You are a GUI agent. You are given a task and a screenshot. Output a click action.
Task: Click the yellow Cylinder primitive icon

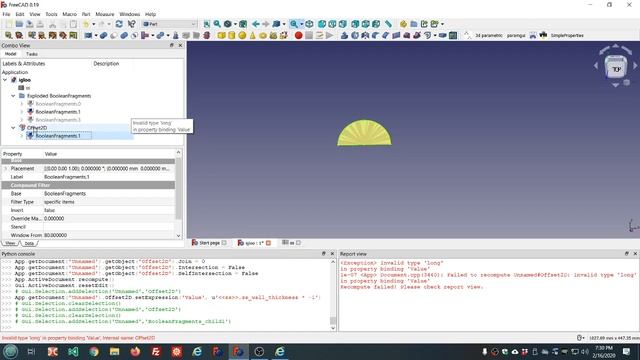[232, 36]
